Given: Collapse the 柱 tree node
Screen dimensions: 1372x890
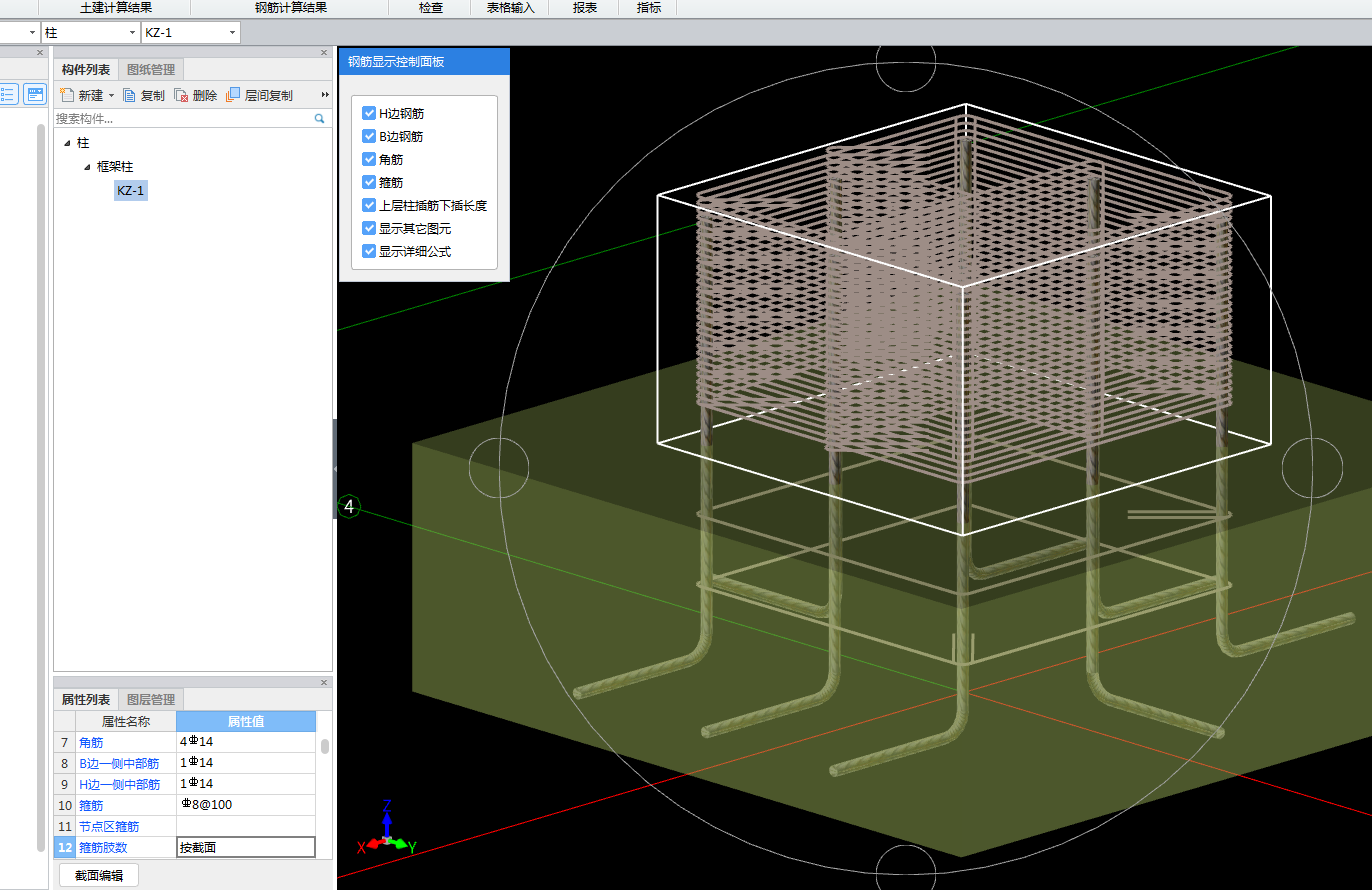Looking at the screenshot, I should [x=67, y=144].
